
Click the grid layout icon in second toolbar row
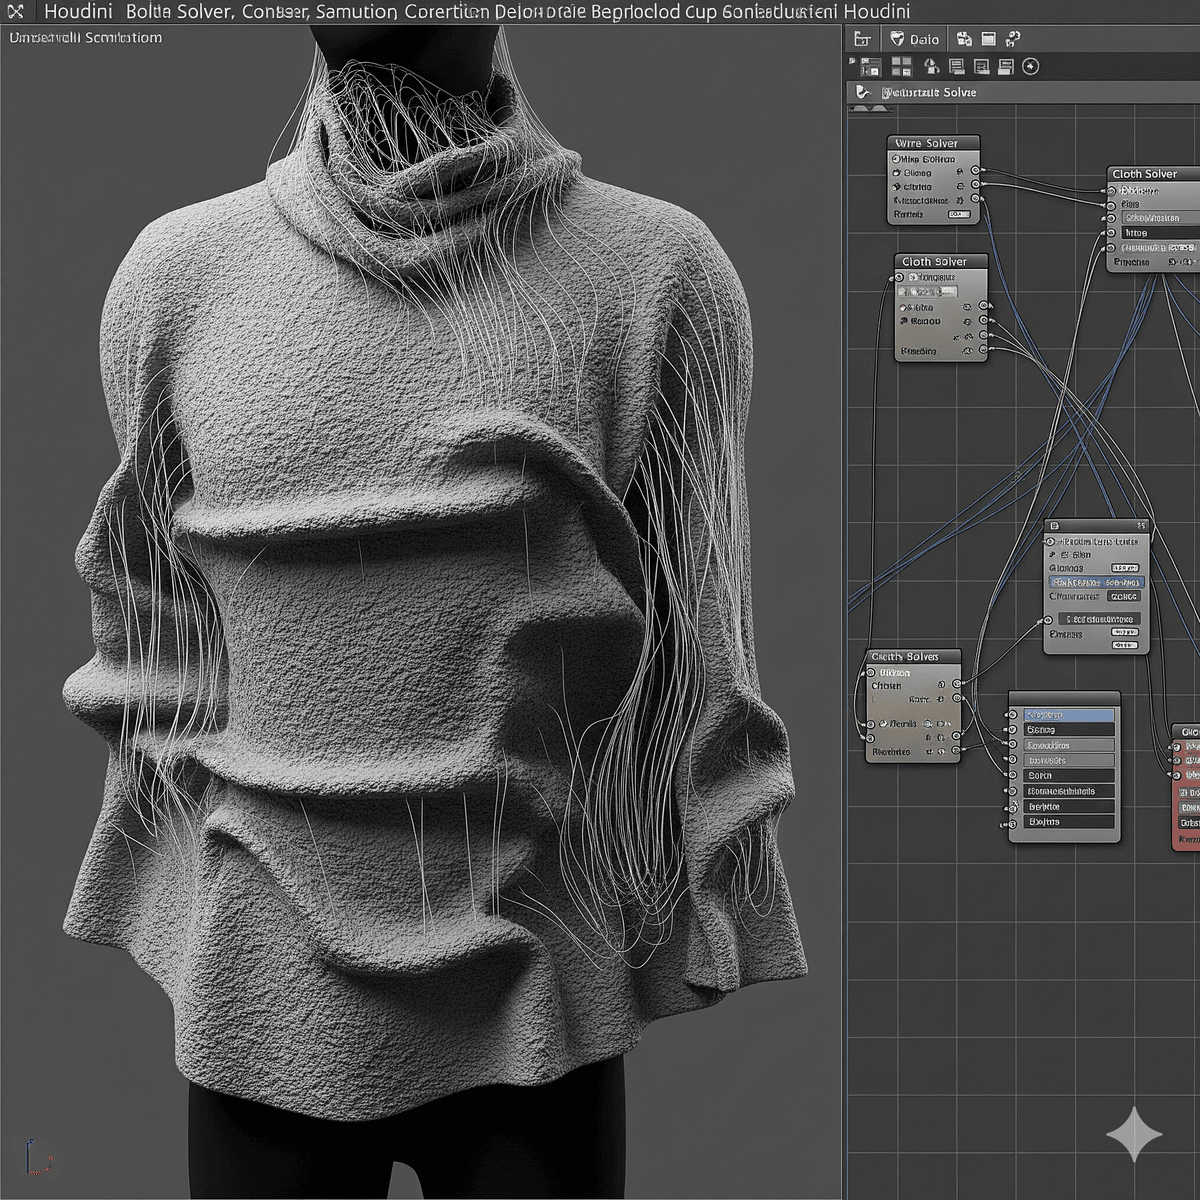coord(901,66)
